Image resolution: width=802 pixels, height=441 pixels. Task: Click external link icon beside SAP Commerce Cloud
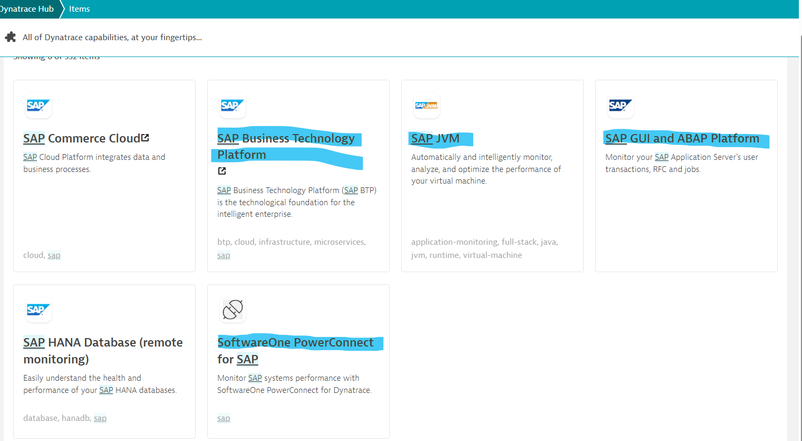pyautogui.click(x=145, y=138)
